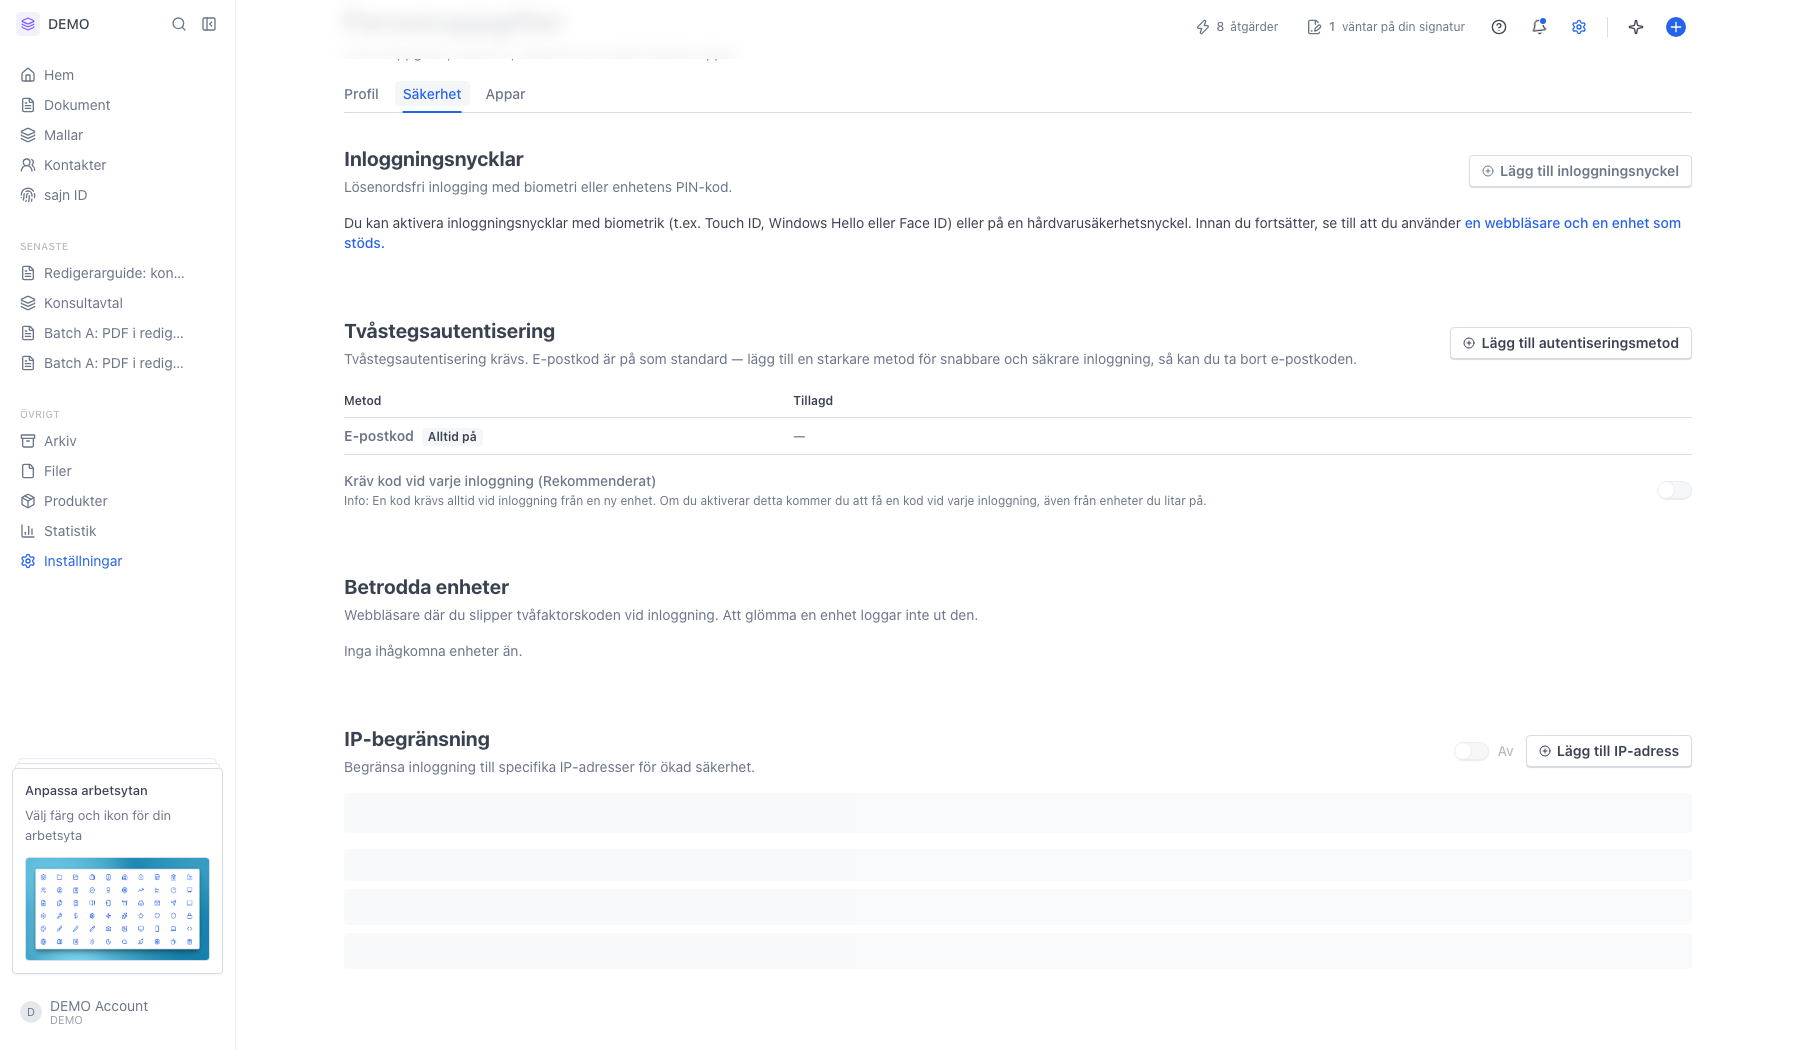The width and height of the screenshot is (1800, 1050).
Task: Open recent 'Redigerarguide: kon...' document
Action: pyautogui.click(x=117, y=273)
